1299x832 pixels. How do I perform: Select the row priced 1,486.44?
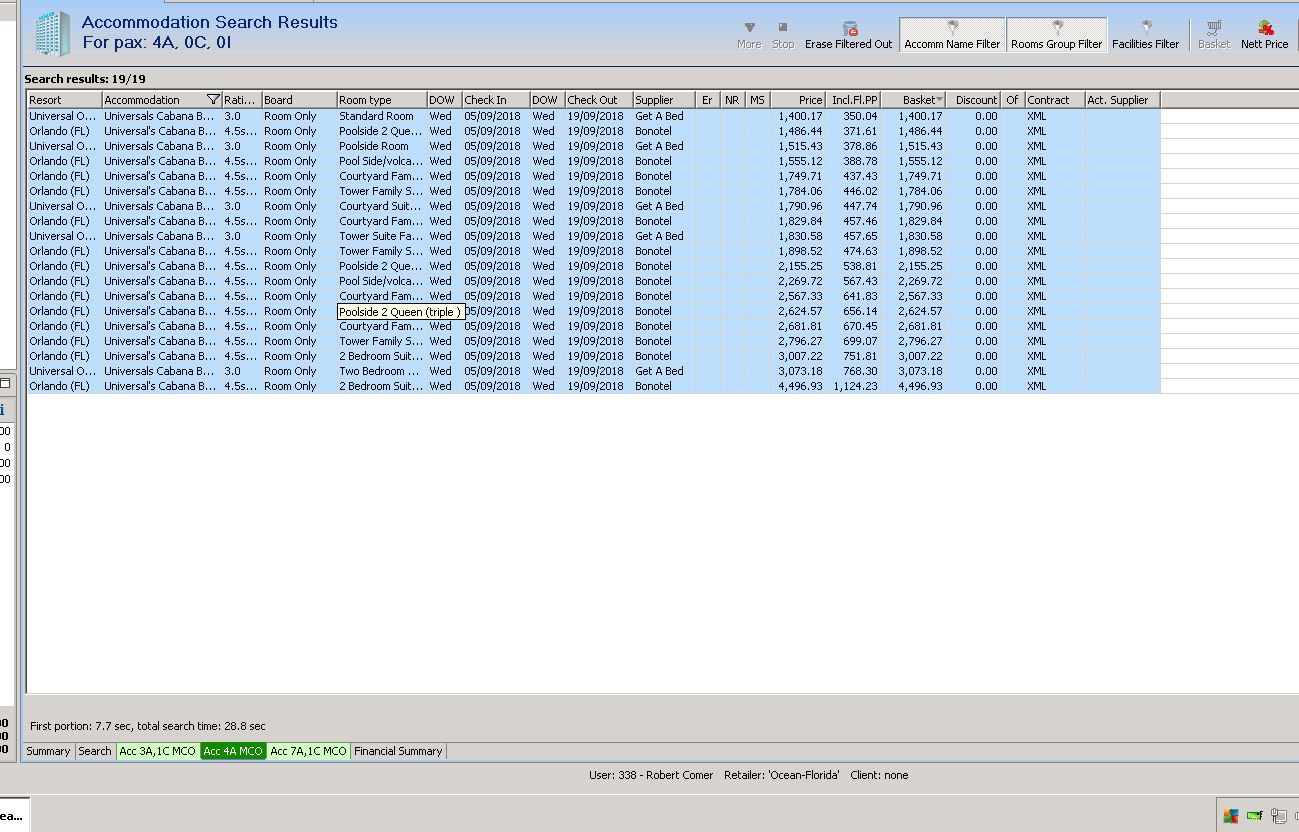pyautogui.click(x=594, y=131)
